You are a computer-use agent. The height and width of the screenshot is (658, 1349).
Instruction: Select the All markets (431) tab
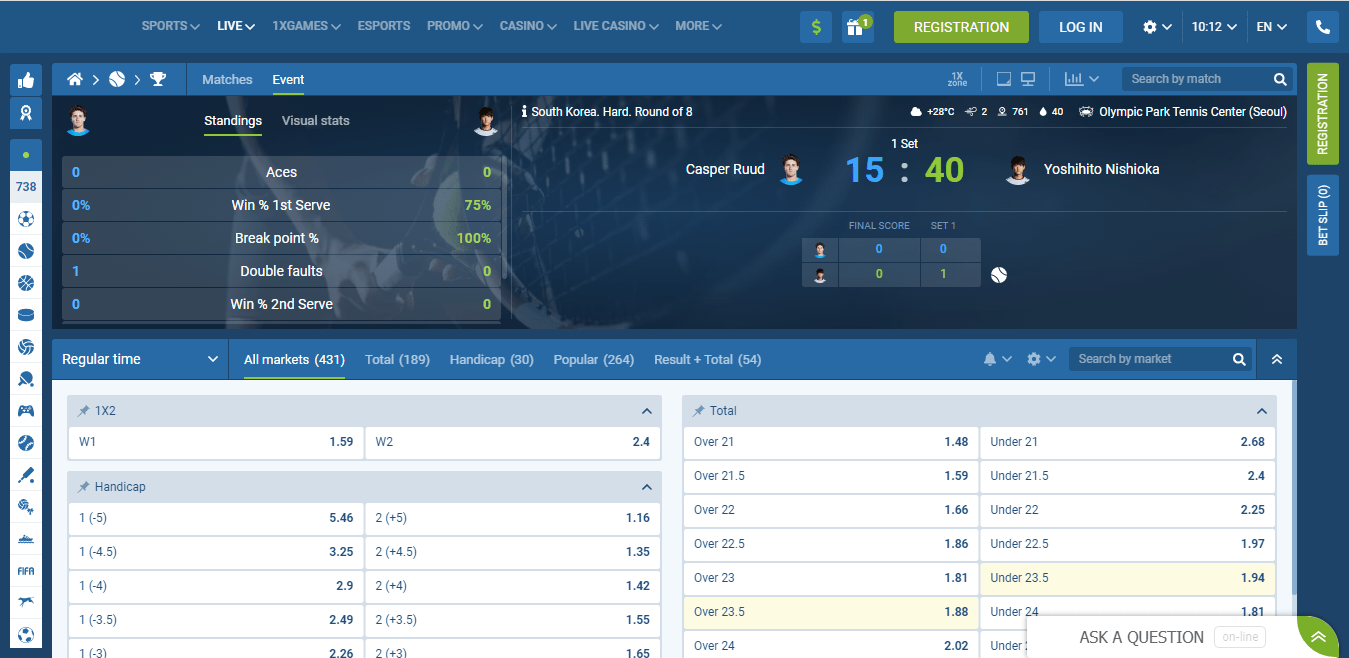coord(294,359)
